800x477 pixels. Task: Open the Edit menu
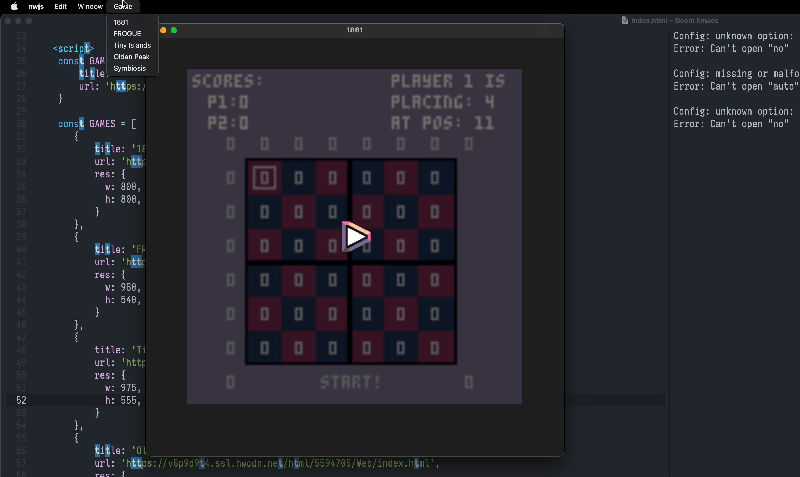61,7
